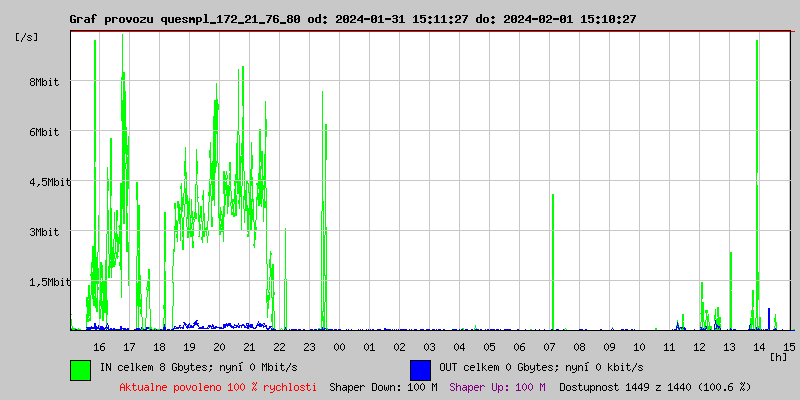Click the red 'Aktualne povoleno 100 % rychlosti' text
The image size is (800, 400).
pyautogui.click(x=218, y=386)
